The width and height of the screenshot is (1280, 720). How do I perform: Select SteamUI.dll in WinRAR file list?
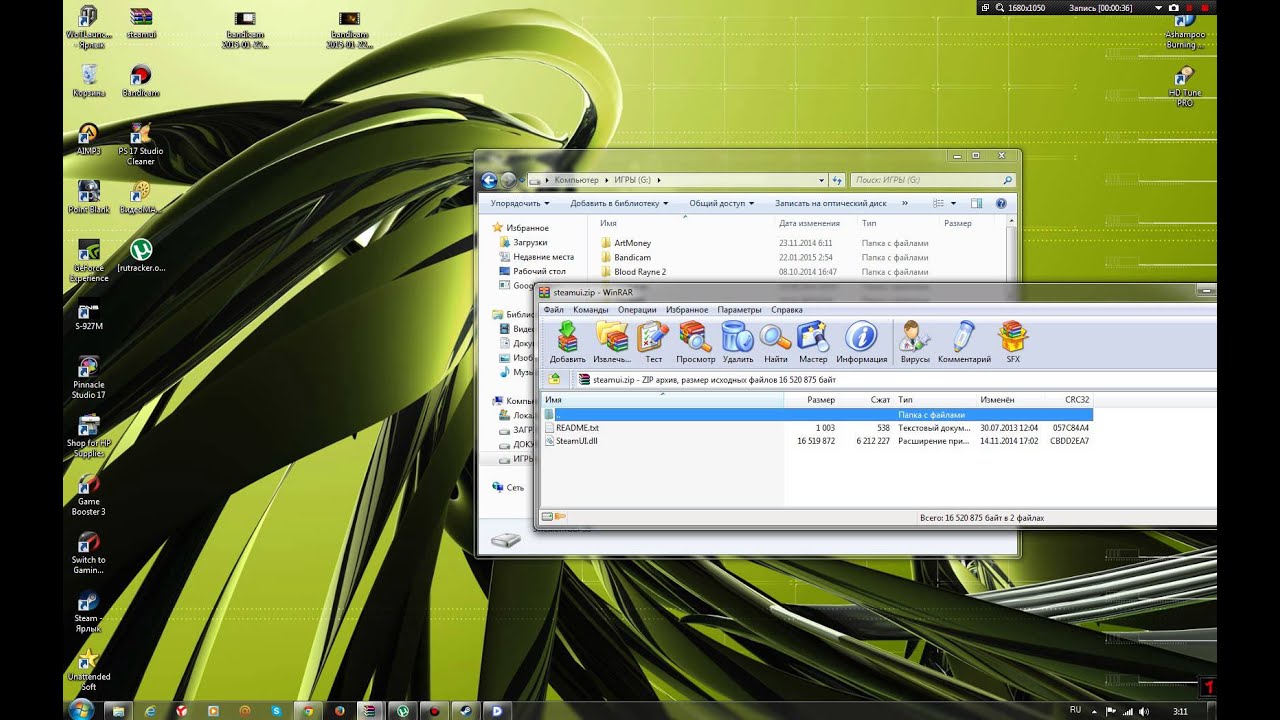coord(576,441)
